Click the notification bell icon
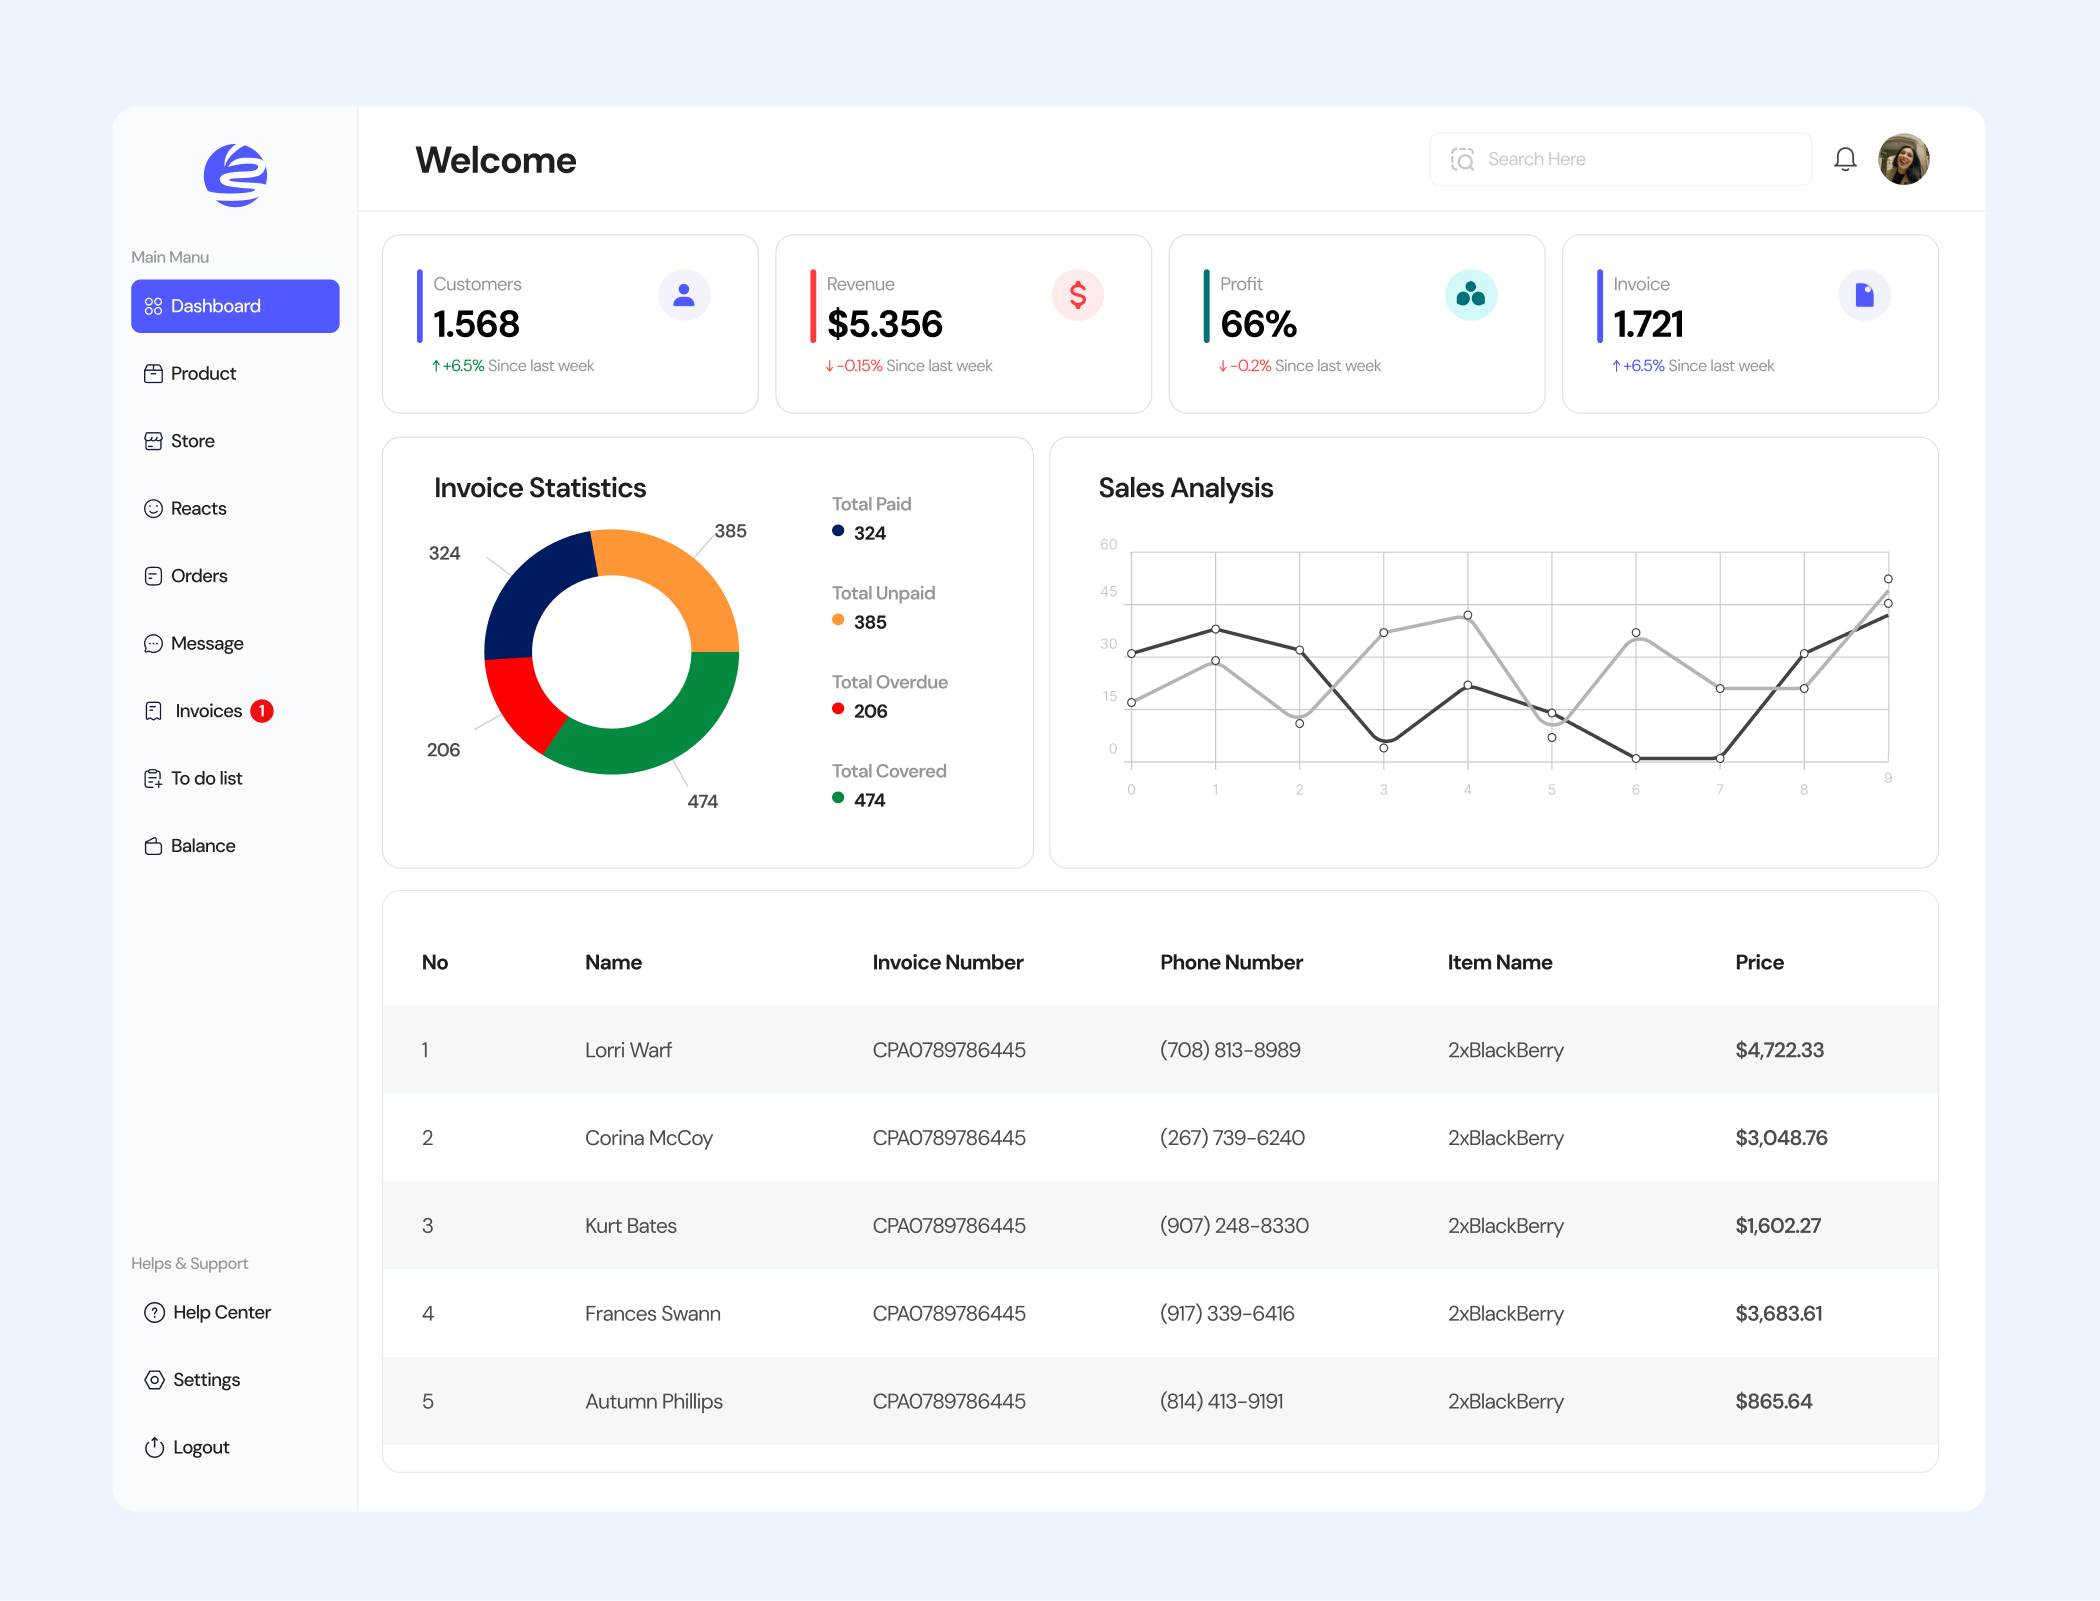The width and height of the screenshot is (2100, 1601). [x=1845, y=159]
